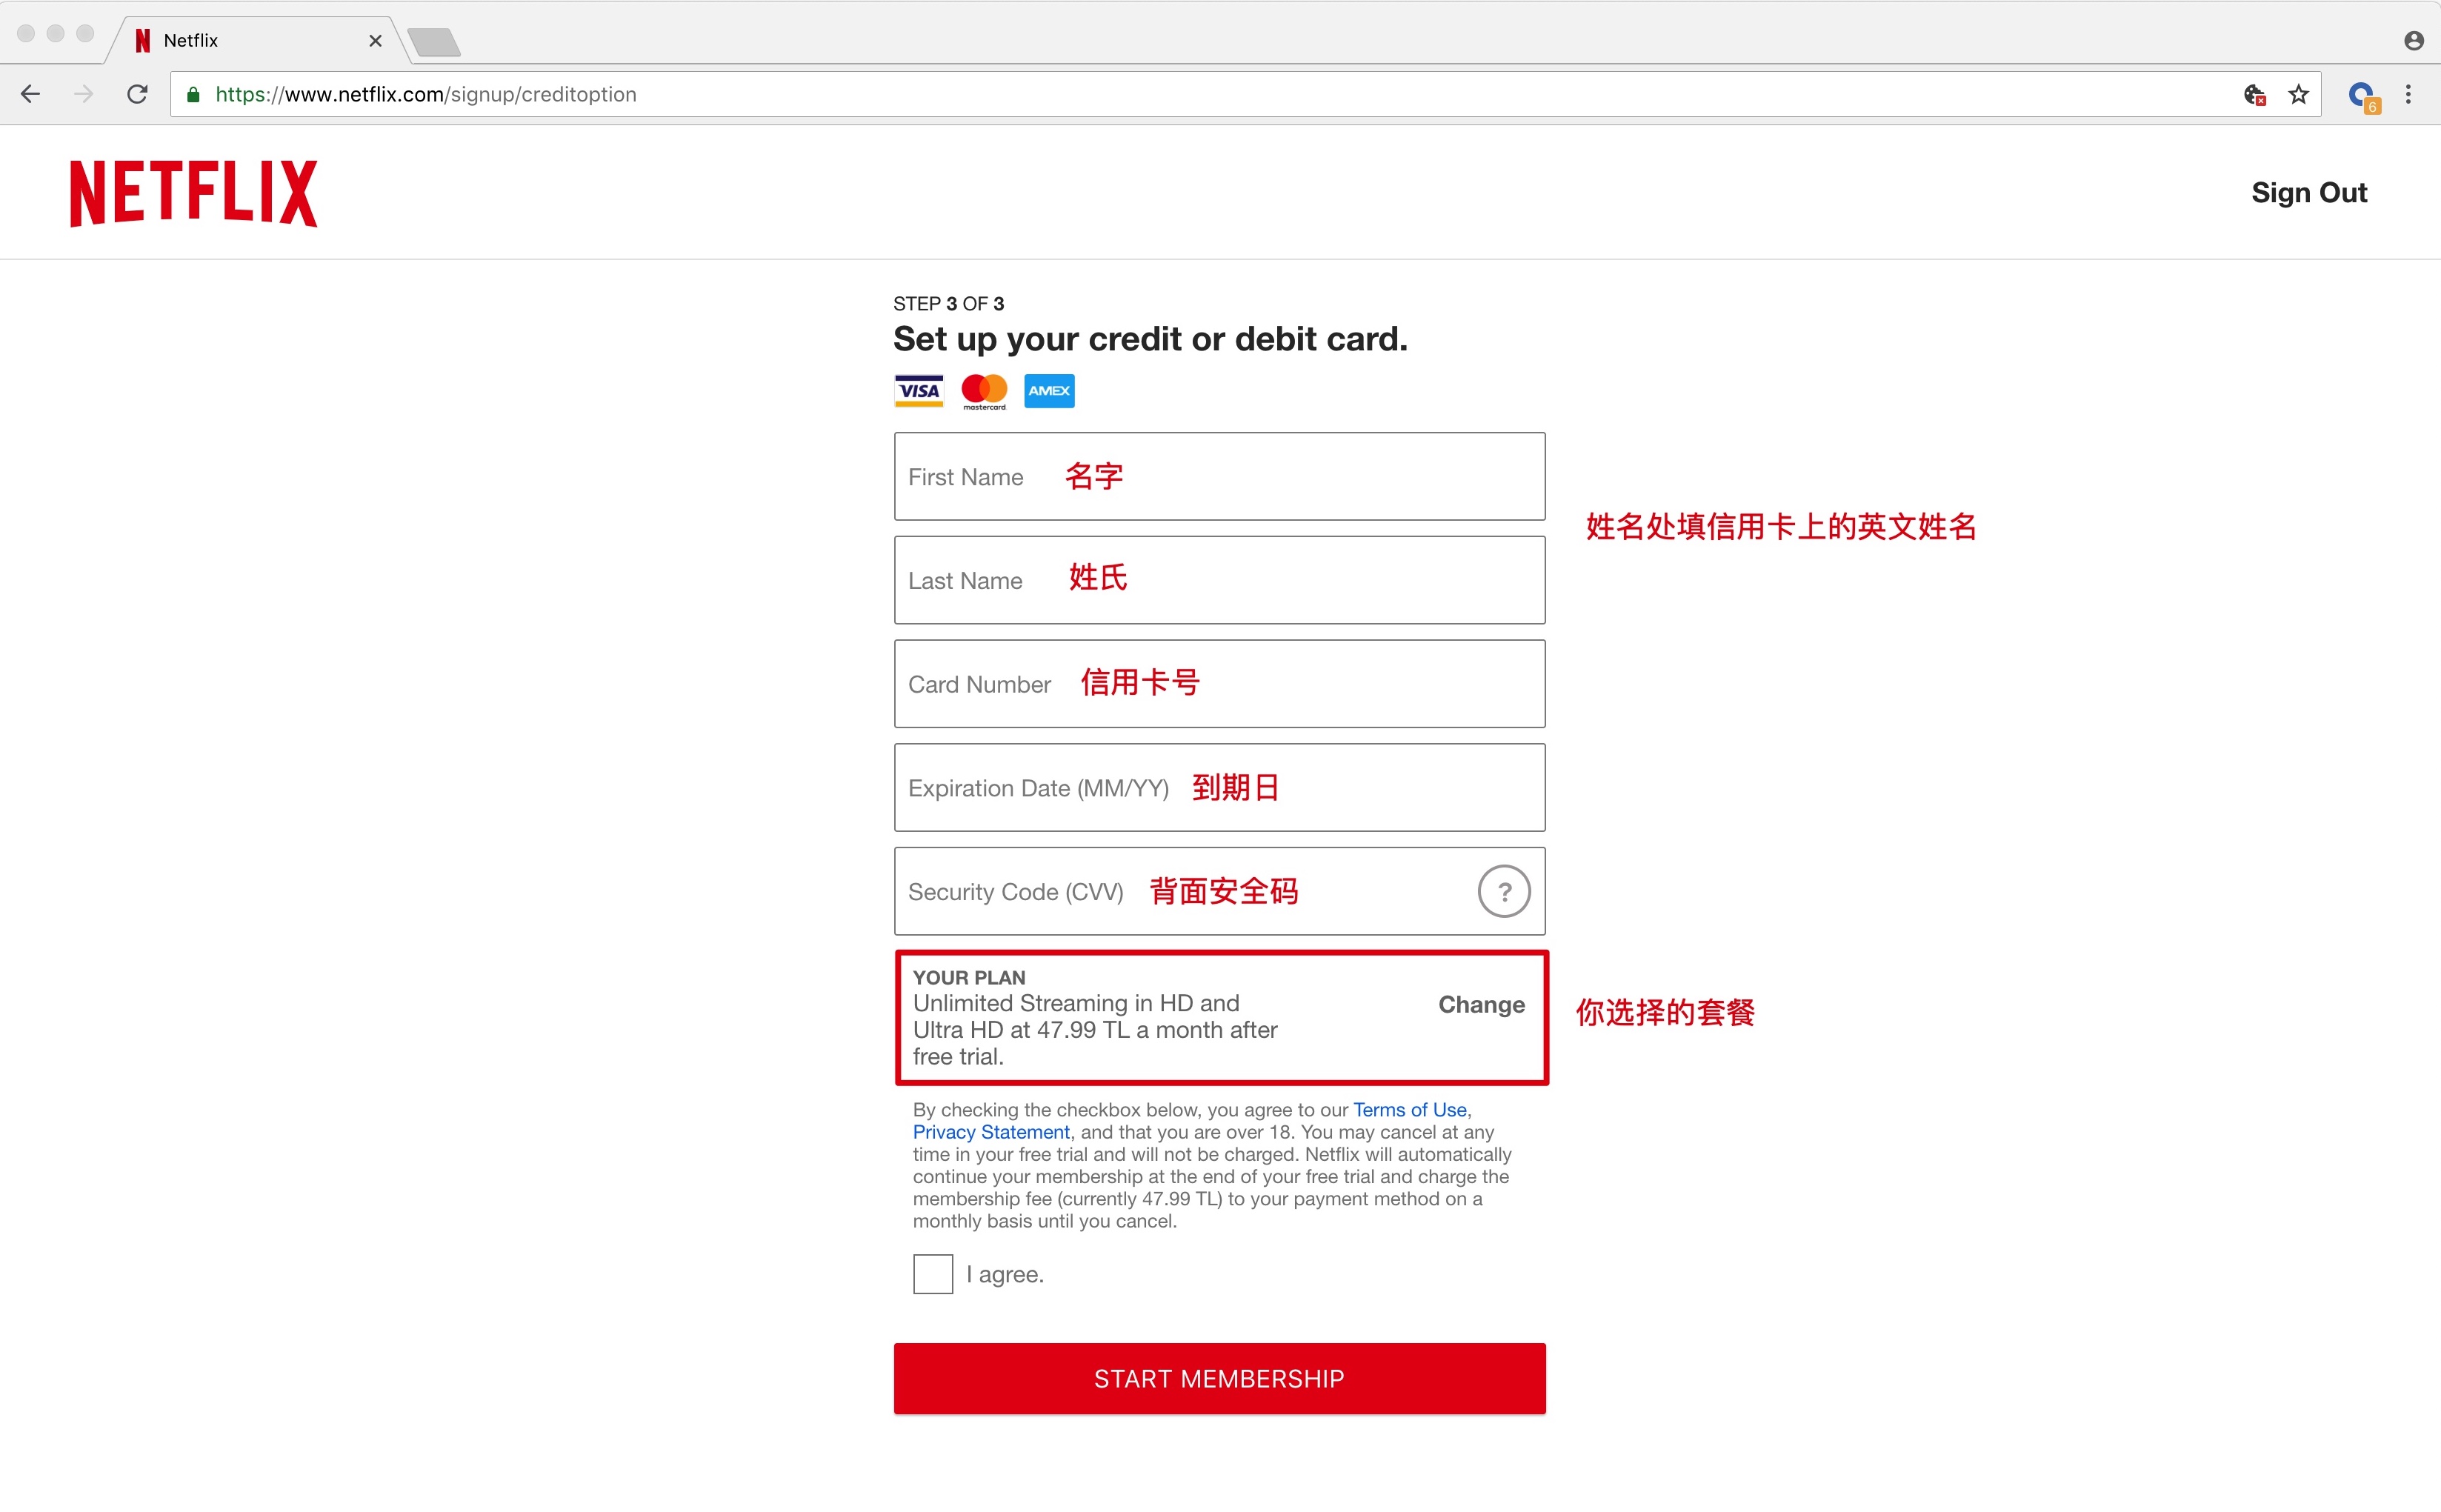Open Chrome three-dot menu
2441x1512 pixels.
[x=2408, y=94]
